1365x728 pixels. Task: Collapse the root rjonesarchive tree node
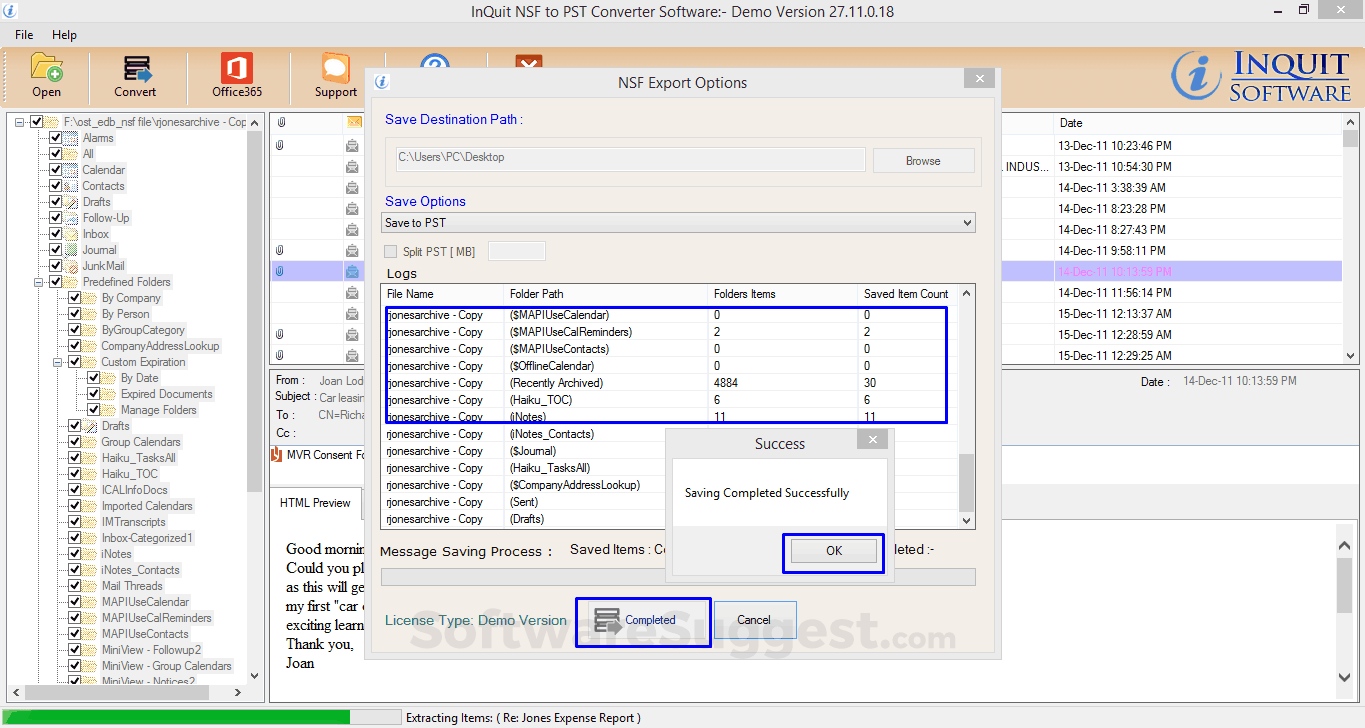pos(20,122)
